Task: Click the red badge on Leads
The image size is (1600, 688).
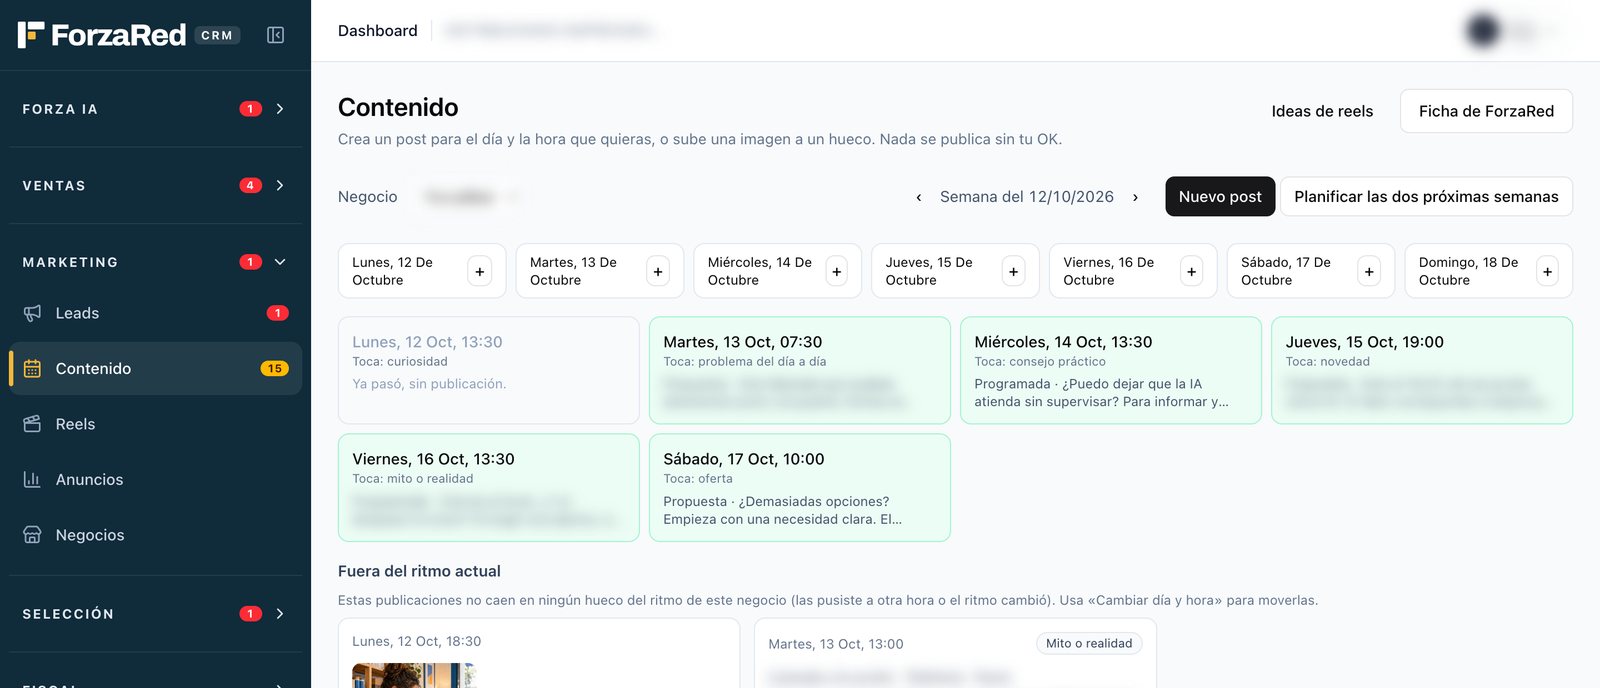Action: (x=278, y=313)
